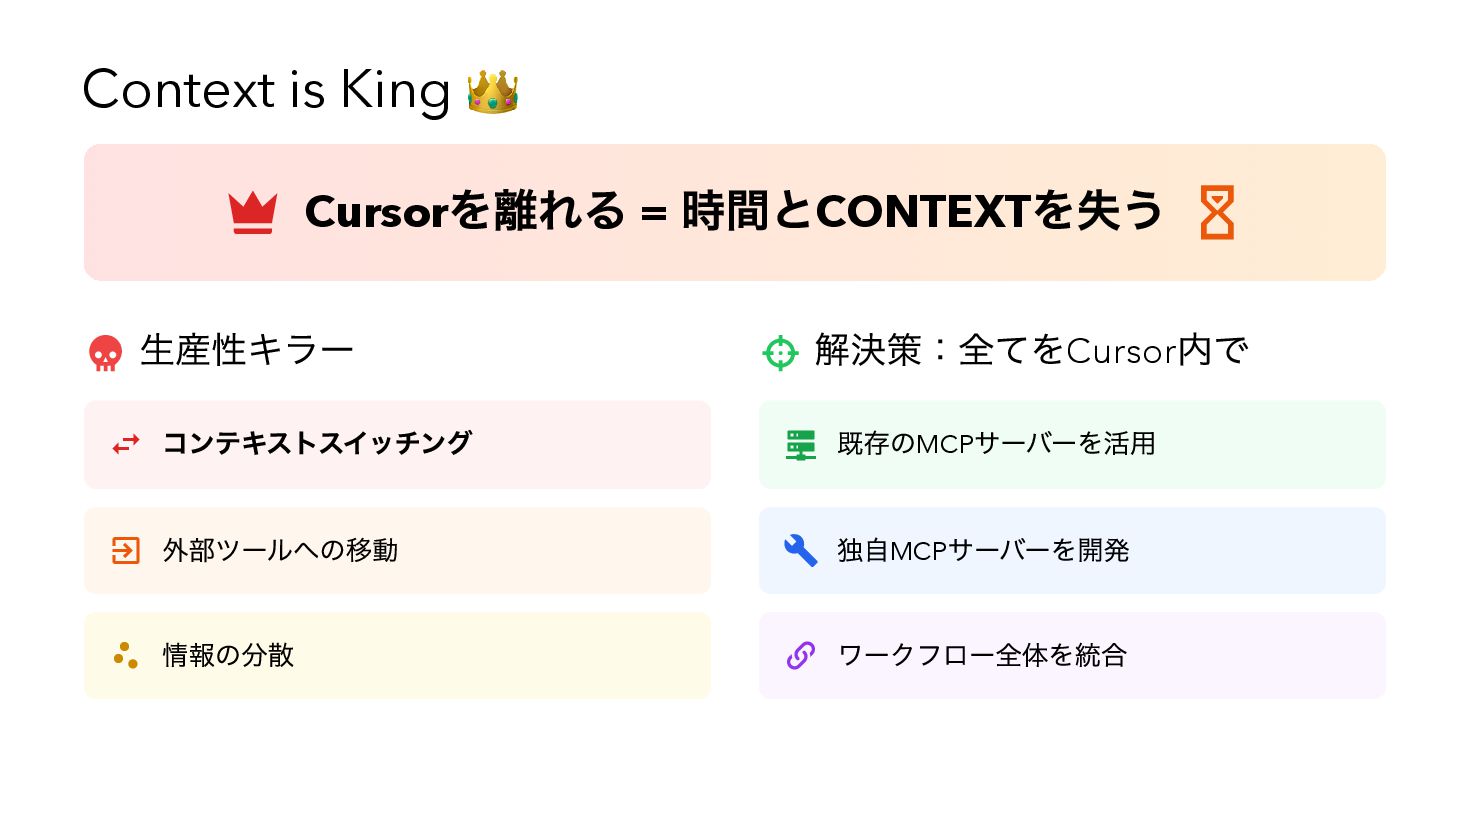Select the 既存のMCPサーバーを活用 card
This screenshot has height=828, width=1470.
point(1072,444)
